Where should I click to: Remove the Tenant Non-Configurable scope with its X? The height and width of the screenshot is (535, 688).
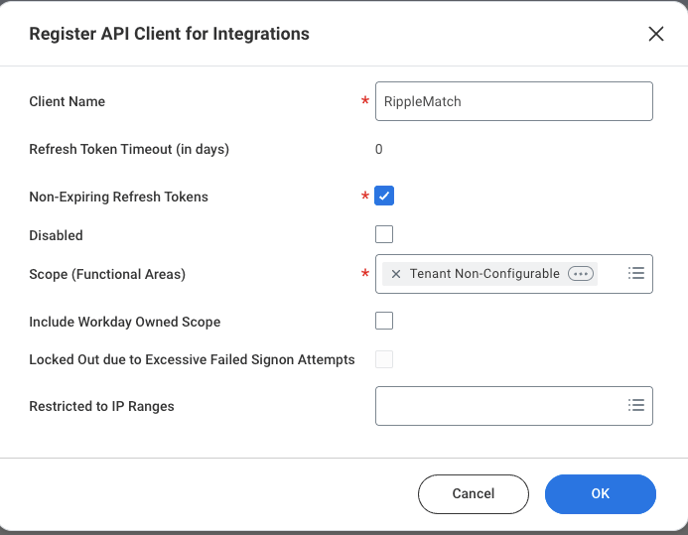pos(396,274)
